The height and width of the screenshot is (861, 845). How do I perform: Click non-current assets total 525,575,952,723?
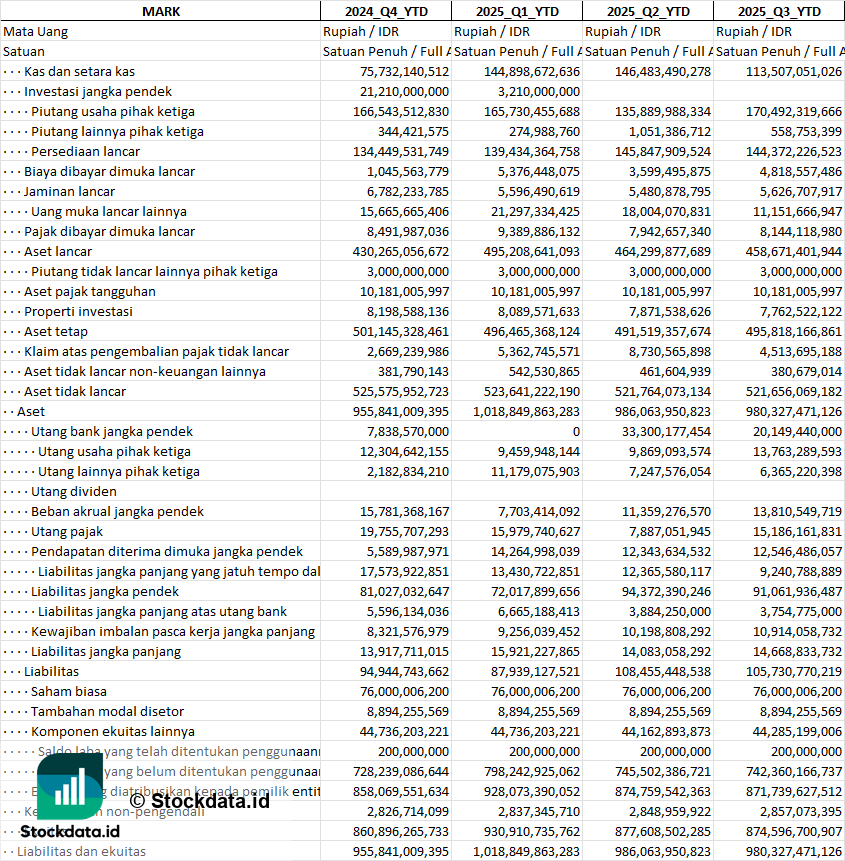tap(401, 392)
